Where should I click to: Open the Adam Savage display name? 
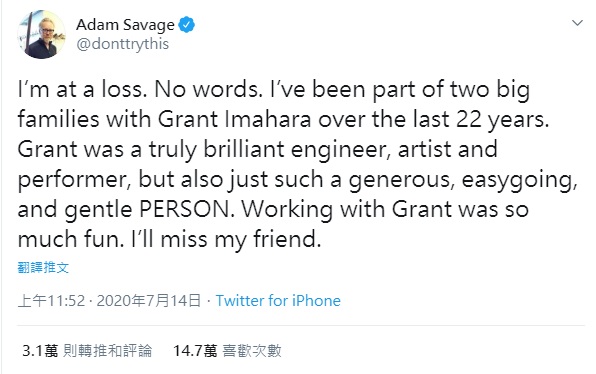[125, 25]
